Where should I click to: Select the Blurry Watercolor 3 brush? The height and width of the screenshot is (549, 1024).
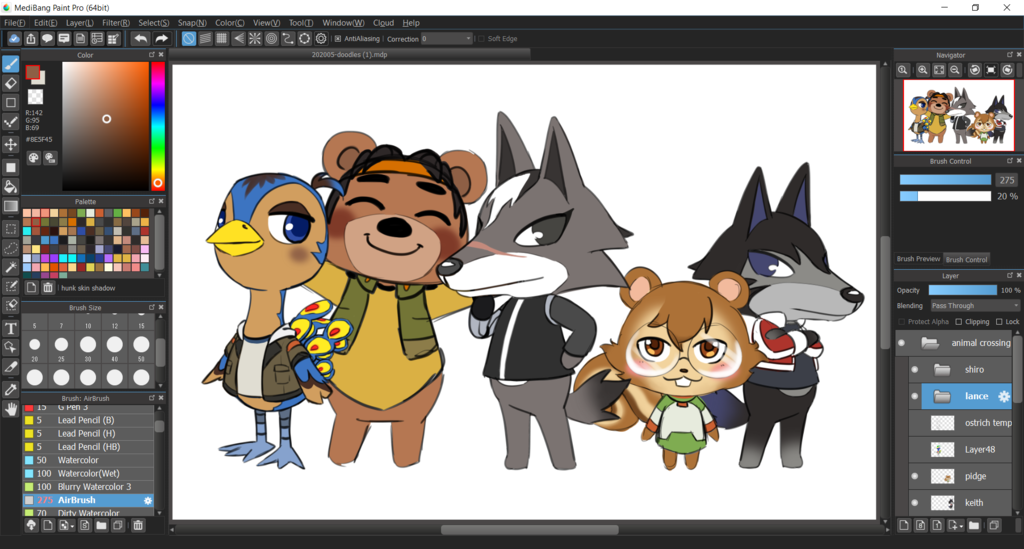(88, 487)
